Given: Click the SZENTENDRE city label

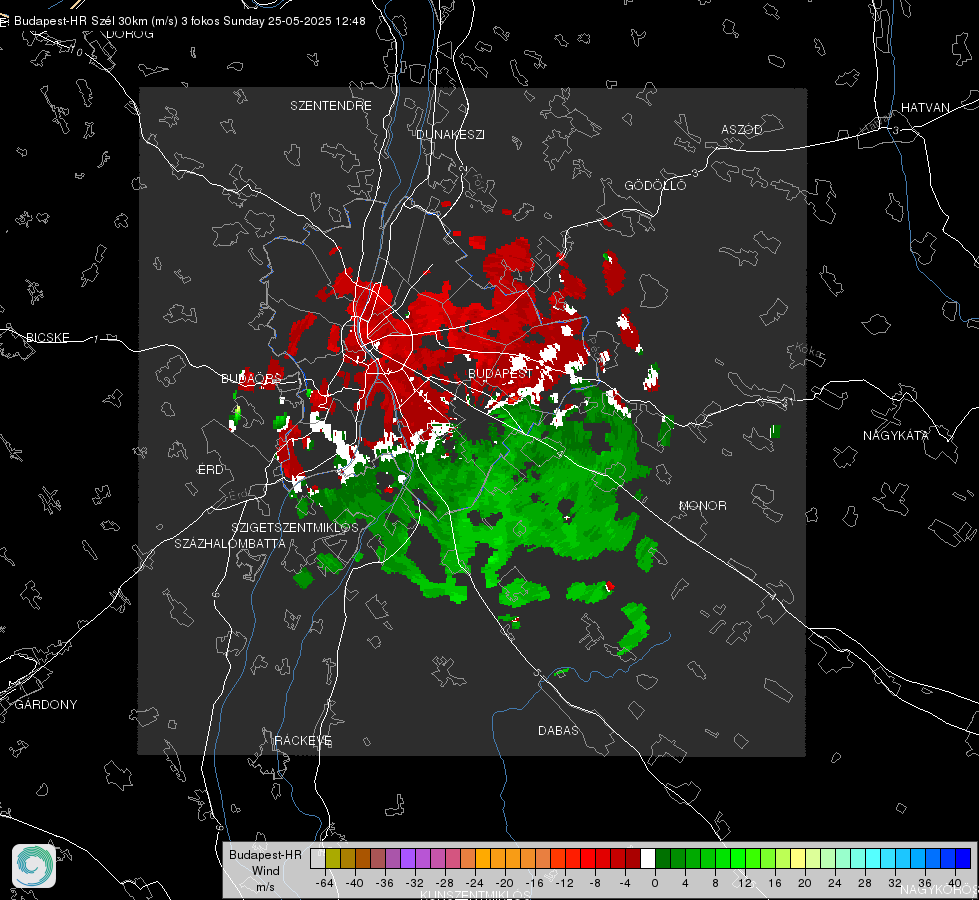Looking at the screenshot, I should coord(330,106).
